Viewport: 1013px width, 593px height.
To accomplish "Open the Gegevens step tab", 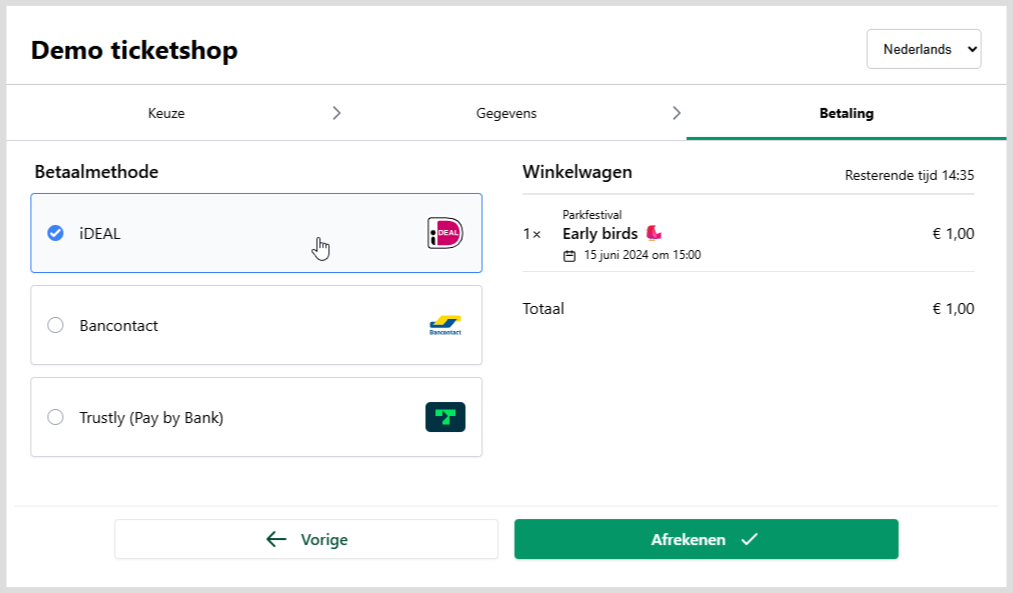I will pyautogui.click(x=506, y=112).
